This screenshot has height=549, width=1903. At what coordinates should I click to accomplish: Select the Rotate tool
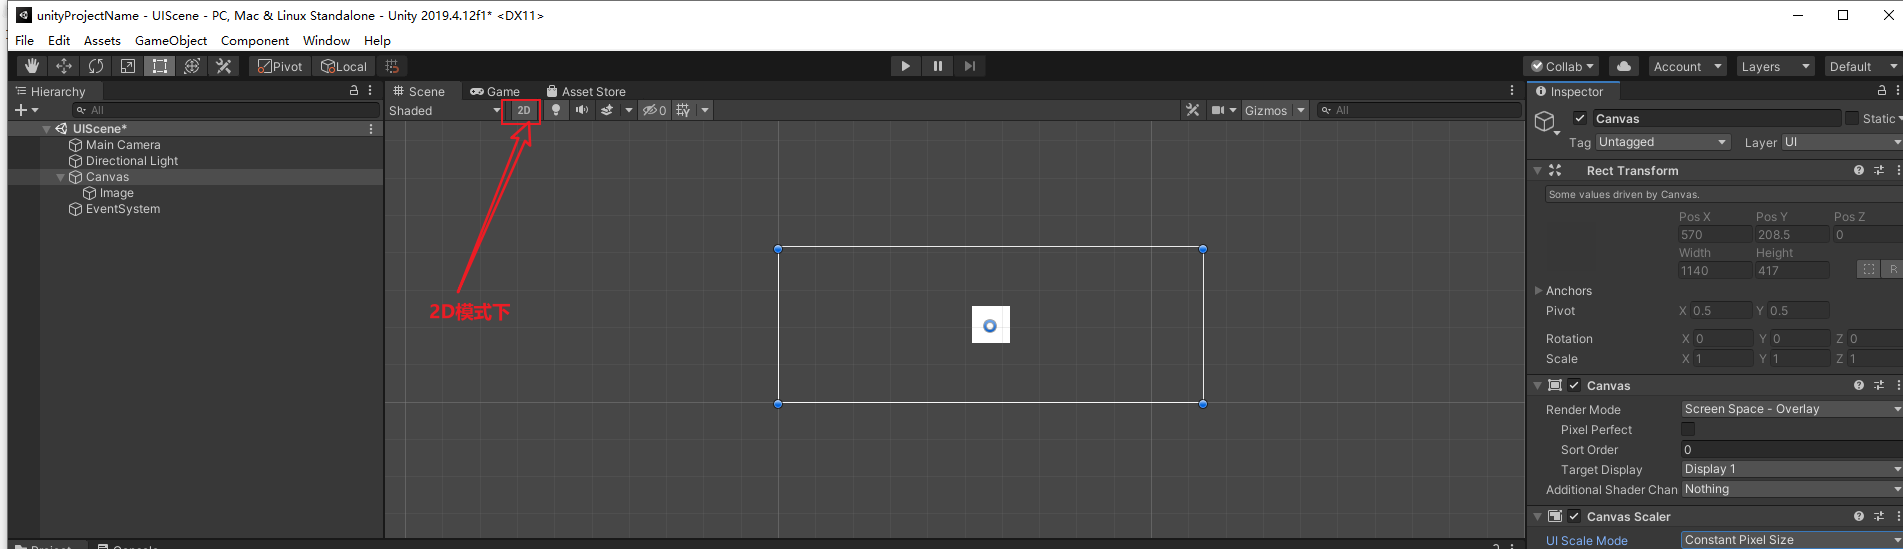click(x=96, y=66)
